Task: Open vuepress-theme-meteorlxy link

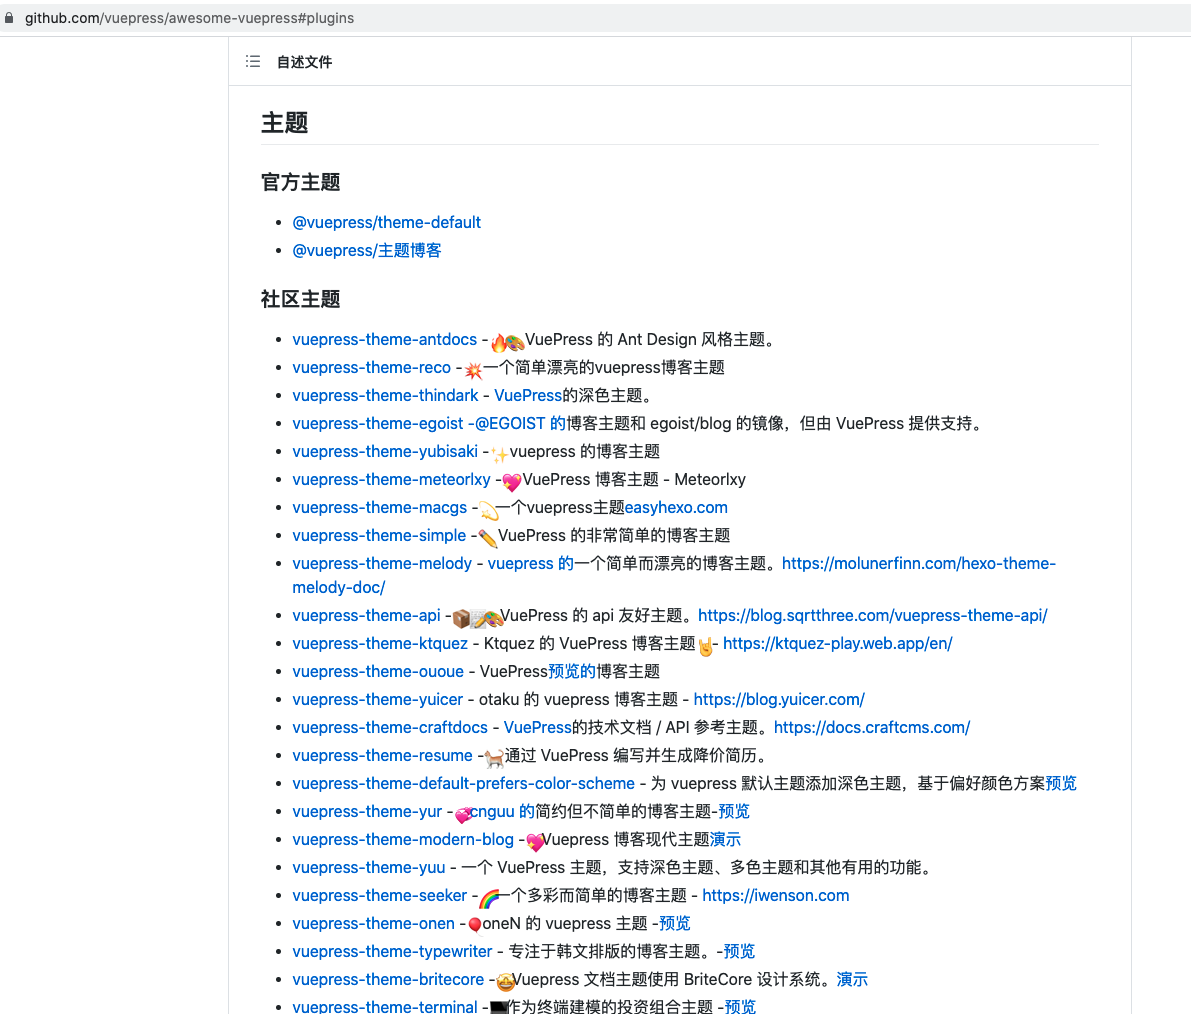Action: pyautogui.click(x=391, y=480)
